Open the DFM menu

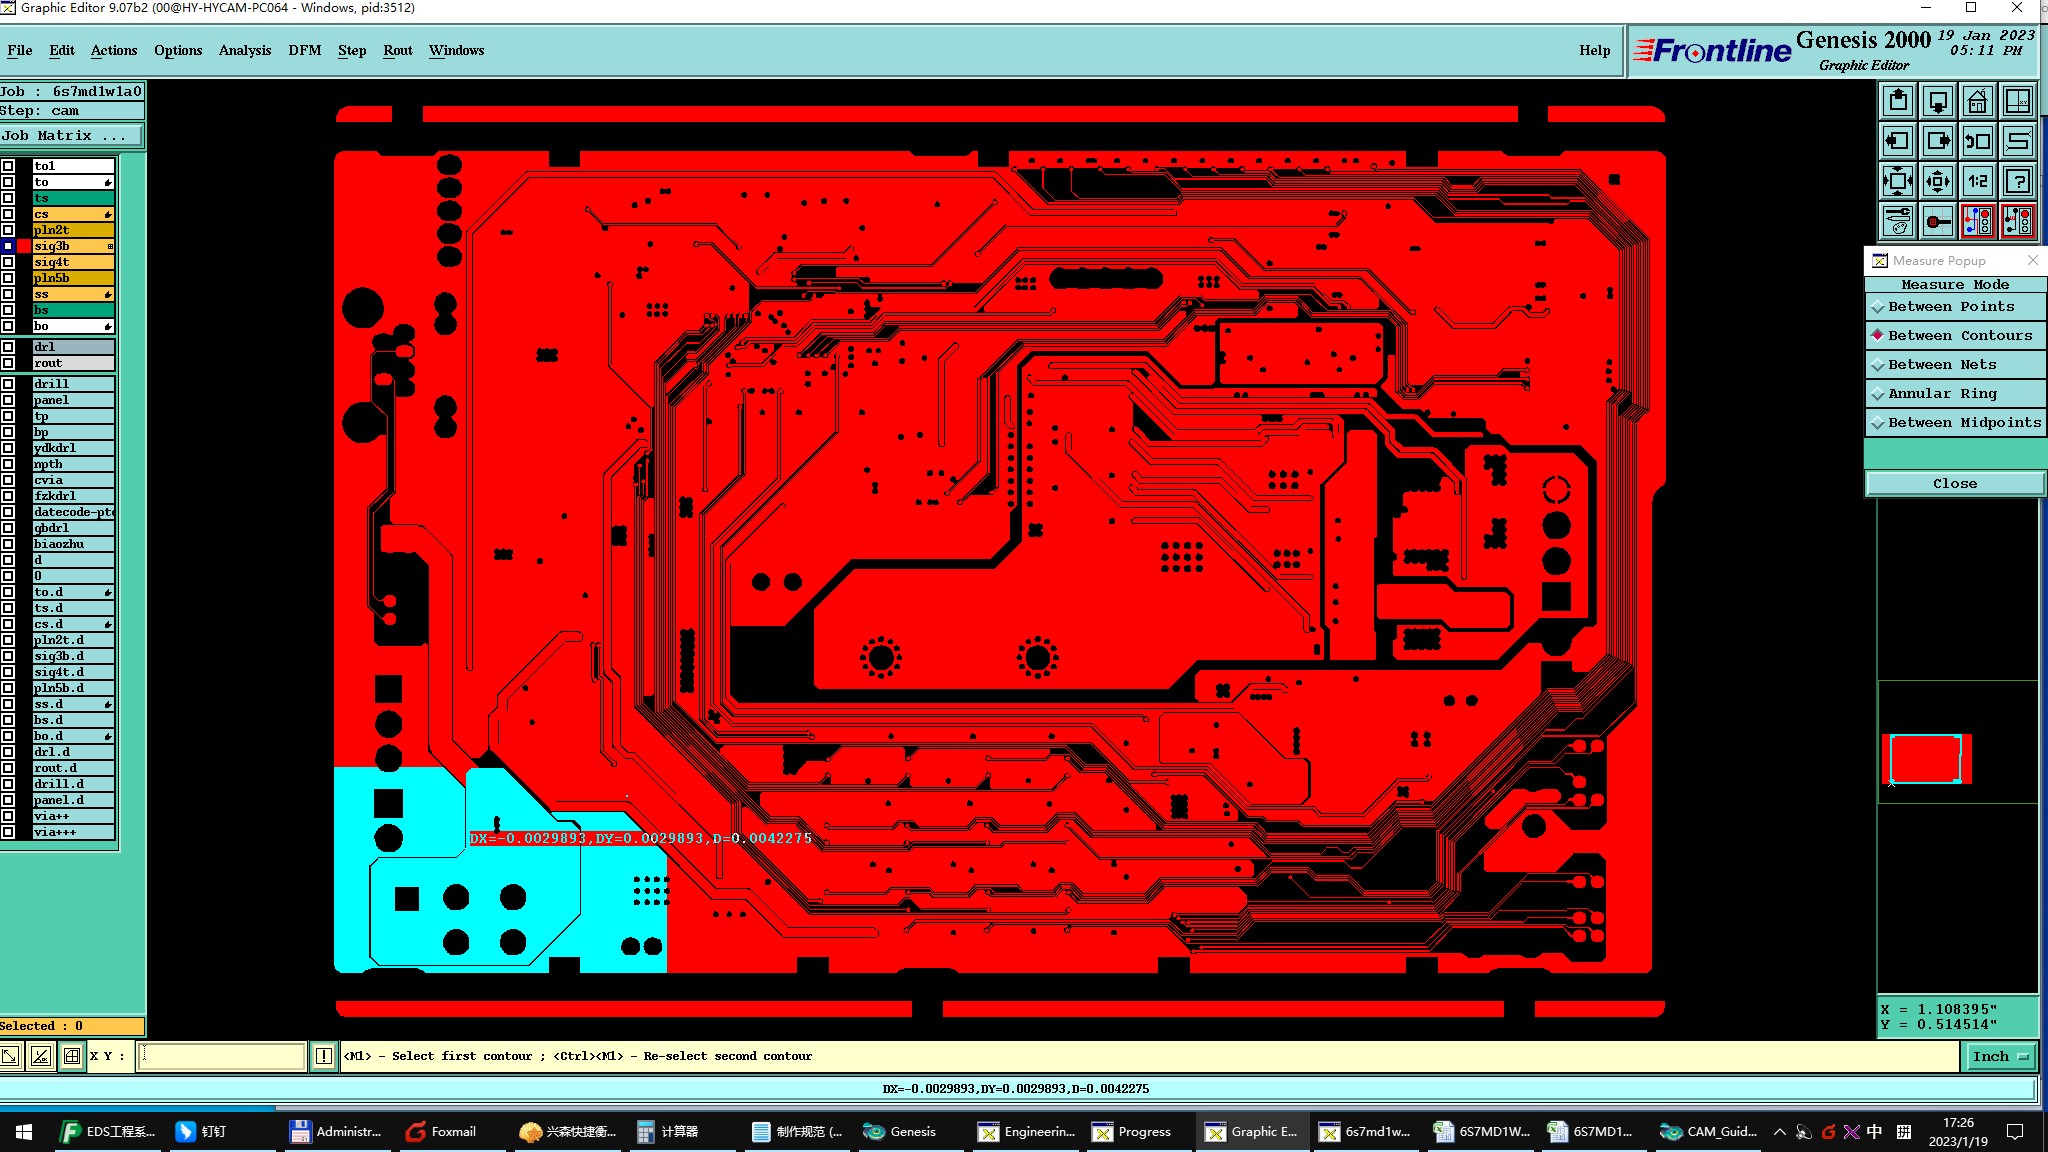(304, 50)
